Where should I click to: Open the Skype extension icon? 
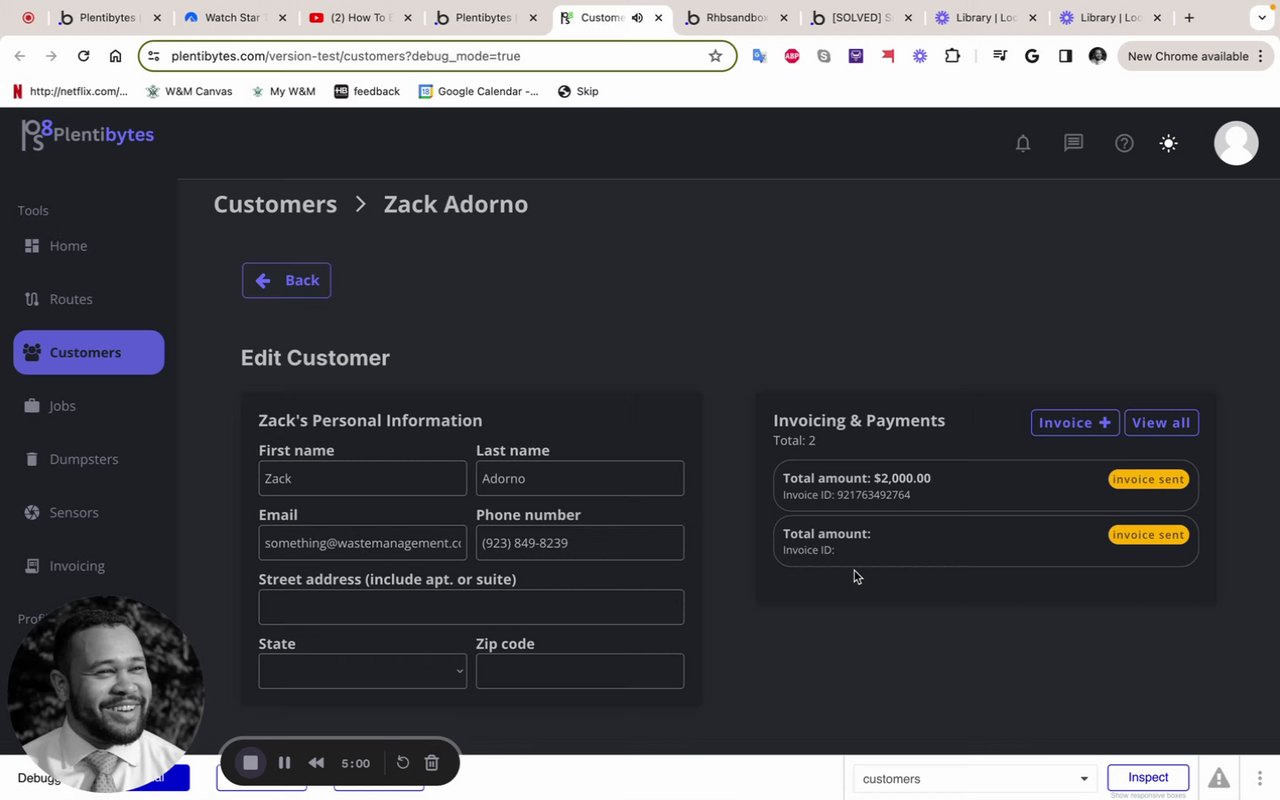tap(824, 56)
